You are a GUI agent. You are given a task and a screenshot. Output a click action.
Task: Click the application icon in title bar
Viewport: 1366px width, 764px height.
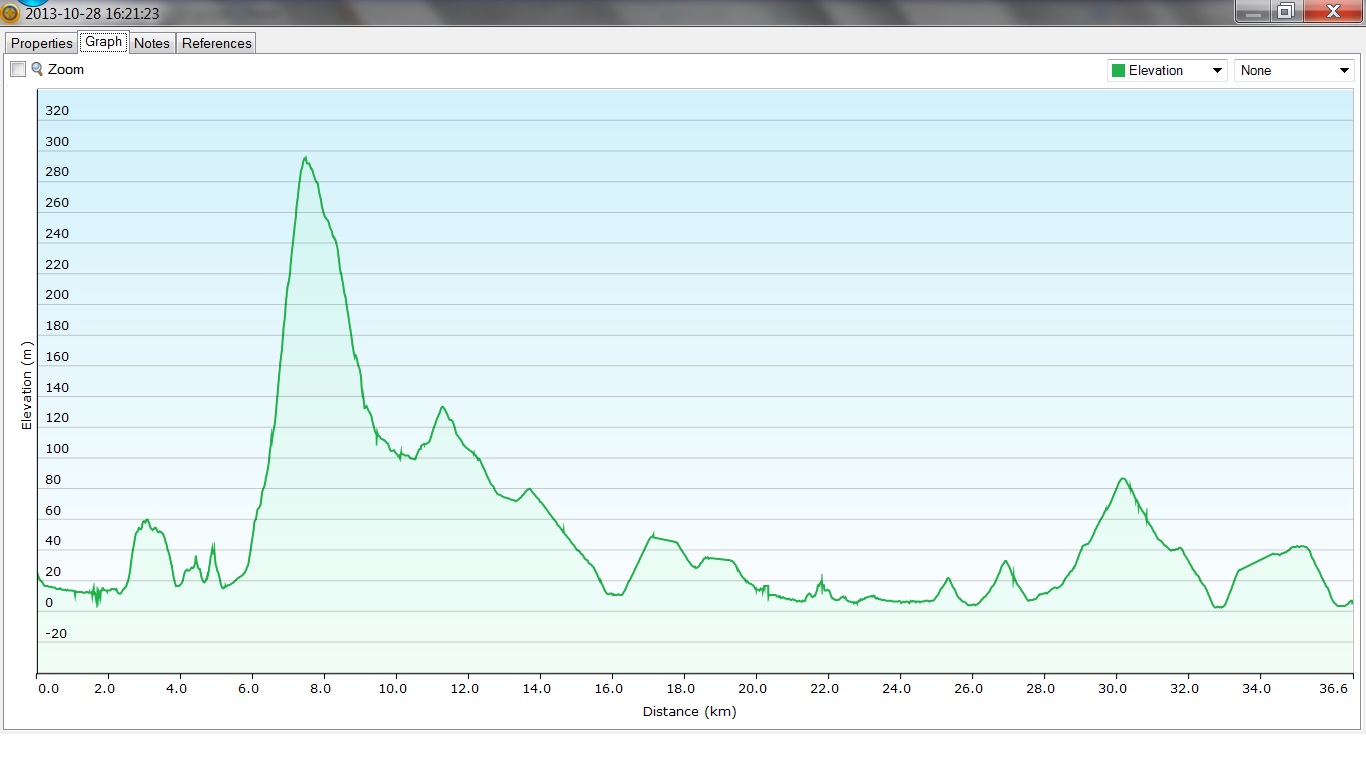coord(11,14)
